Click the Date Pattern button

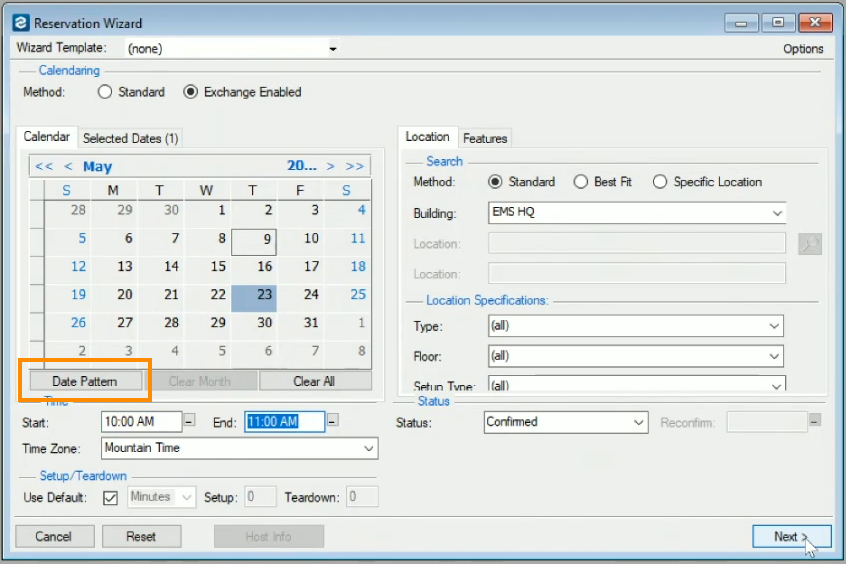tap(85, 381)
